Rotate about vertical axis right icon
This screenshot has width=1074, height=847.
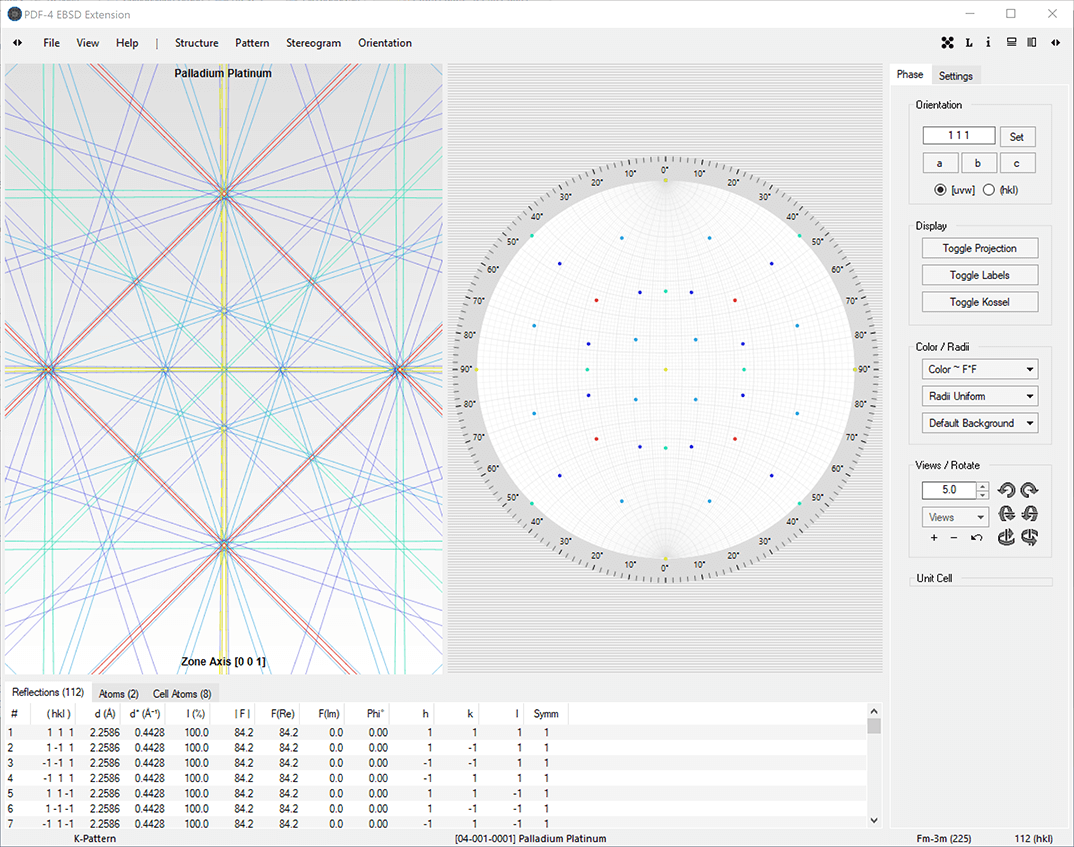pos(1029,538)
